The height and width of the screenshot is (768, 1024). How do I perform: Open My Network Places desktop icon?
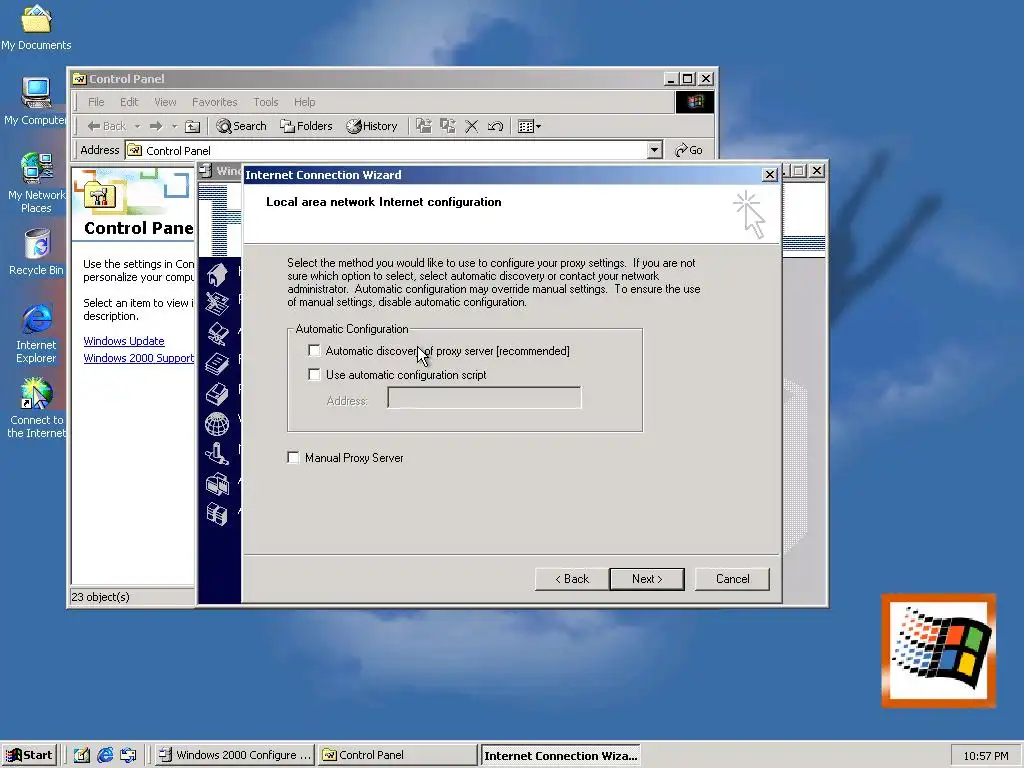[36, 183]
